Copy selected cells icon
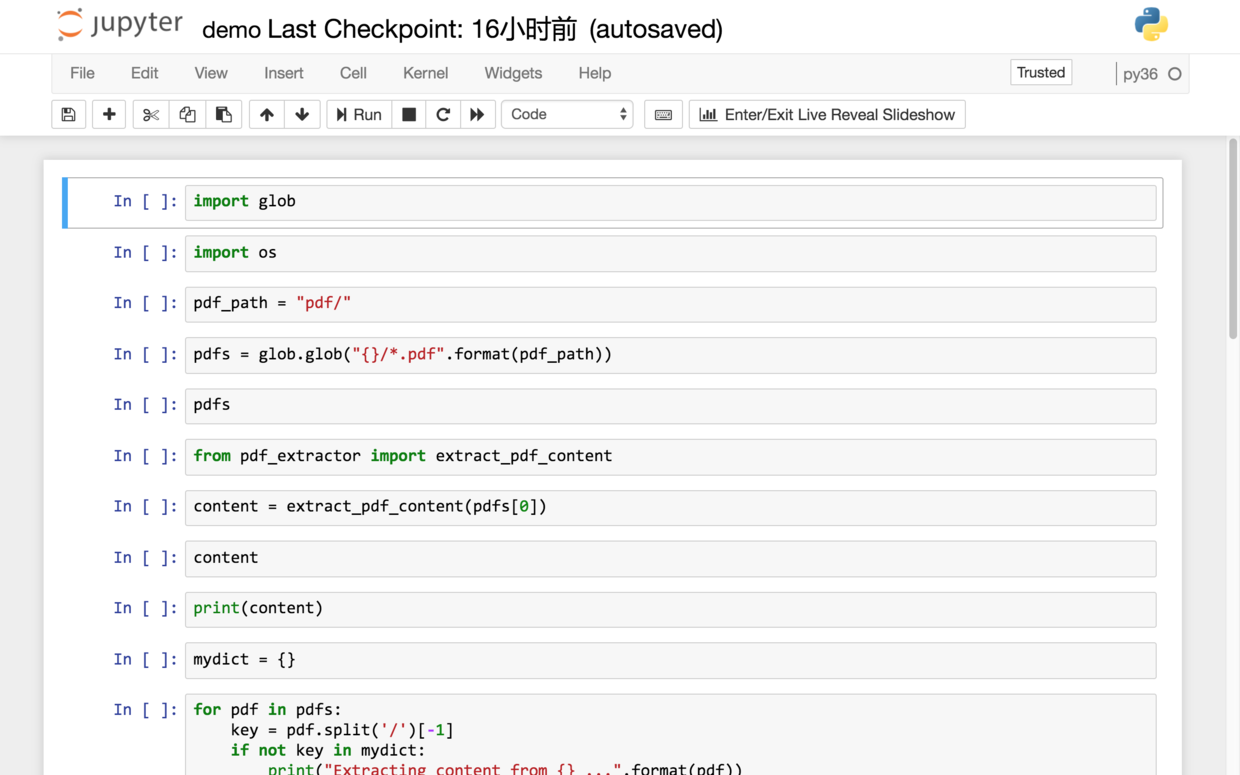This screenshot has width=1240, height=775. [187, 115]
